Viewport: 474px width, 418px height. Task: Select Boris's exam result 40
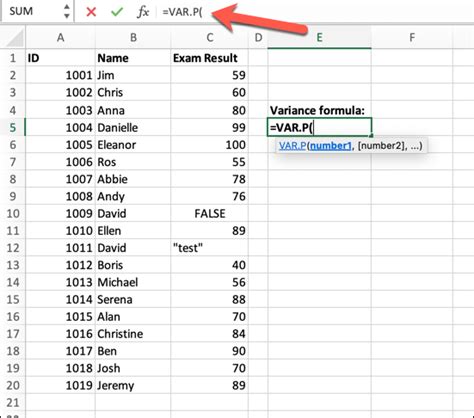(210, 265)
